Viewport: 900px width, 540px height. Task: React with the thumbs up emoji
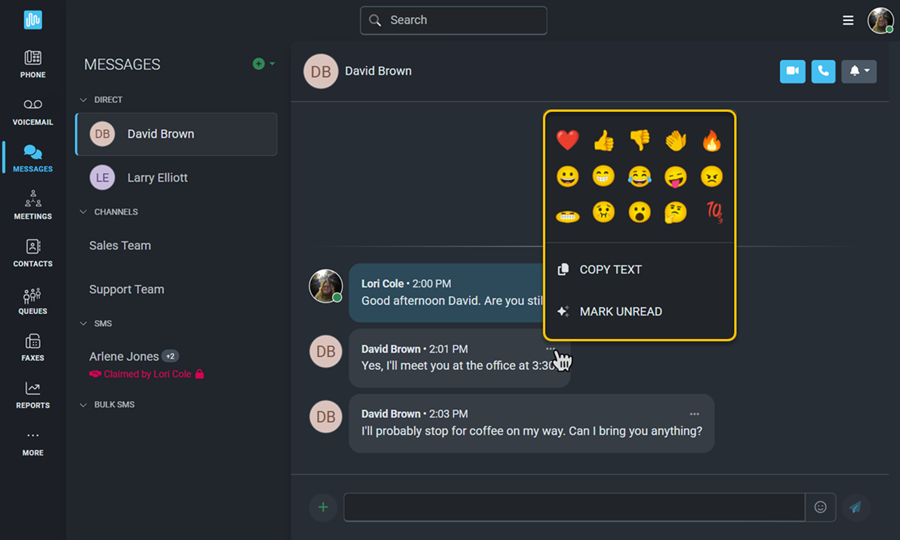(x=604, y=141)
